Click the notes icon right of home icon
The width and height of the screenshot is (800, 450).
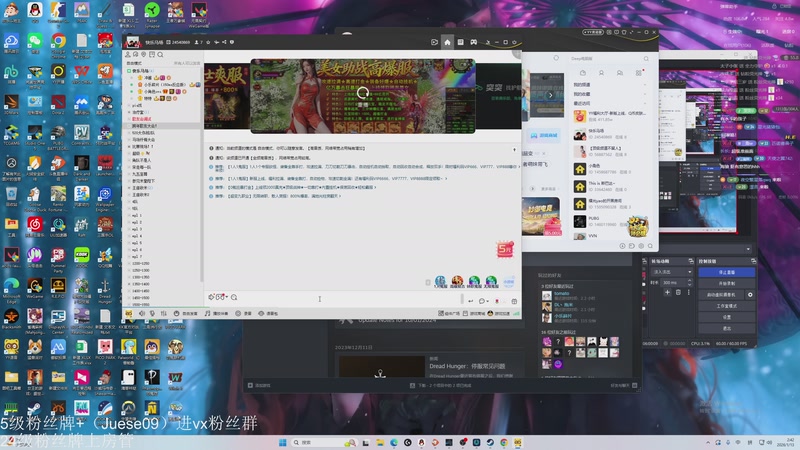[x=461, y=42]
